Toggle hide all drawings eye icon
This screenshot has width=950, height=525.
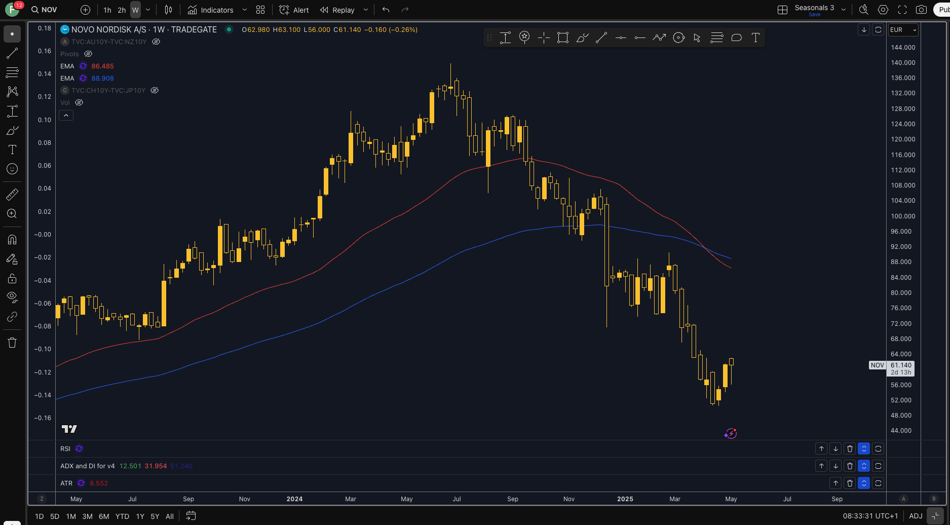pyautogui.click(x=12, y=297)
